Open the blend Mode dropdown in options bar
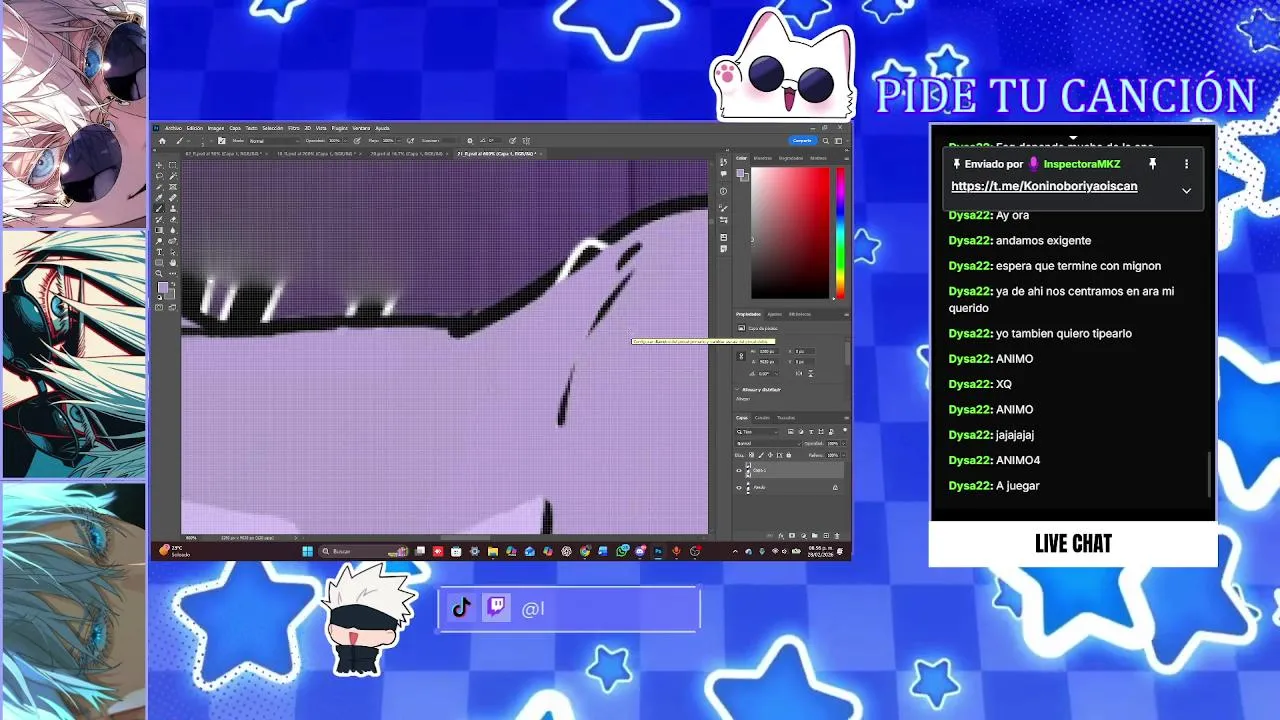Screen dimensions: 1280x720 click(273, 141)
